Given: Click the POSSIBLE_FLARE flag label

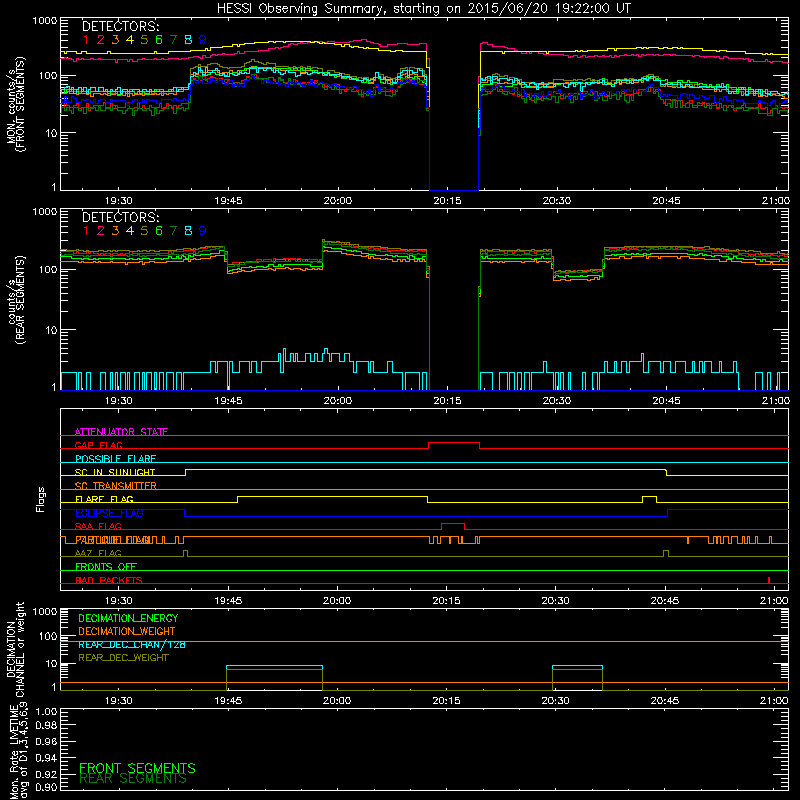Looking at the screenshot, I should 115,459.
